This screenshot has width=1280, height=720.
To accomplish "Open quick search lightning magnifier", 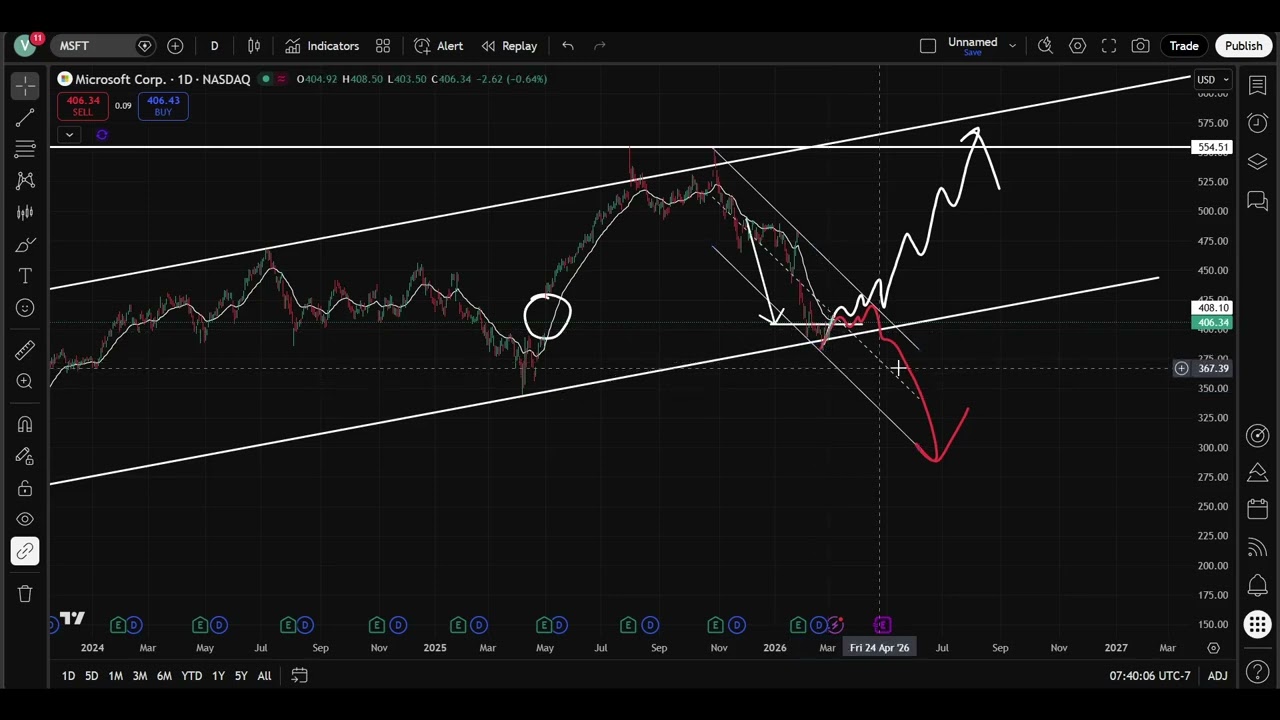I will pos(1045,46).
